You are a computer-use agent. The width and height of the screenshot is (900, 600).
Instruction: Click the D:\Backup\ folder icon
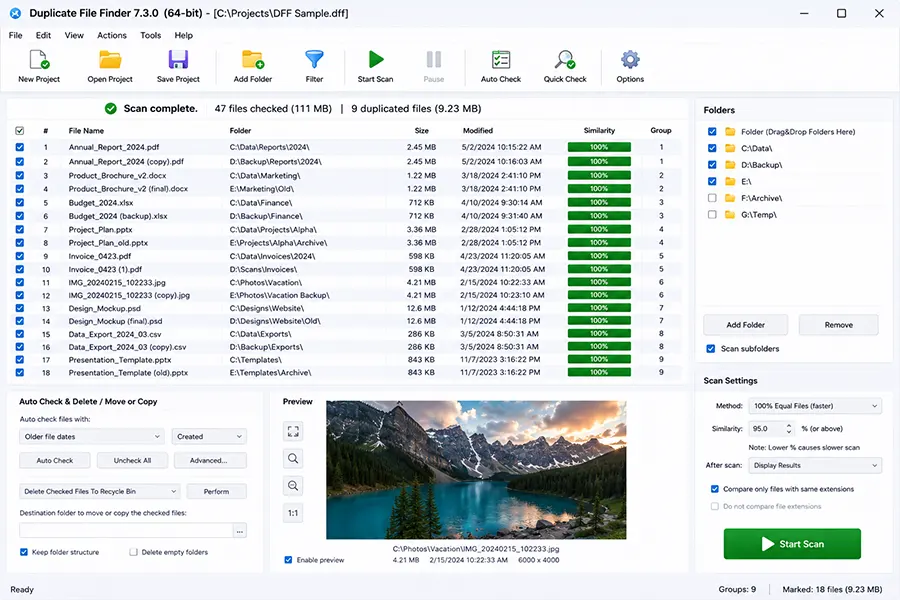tap(730, 165)
